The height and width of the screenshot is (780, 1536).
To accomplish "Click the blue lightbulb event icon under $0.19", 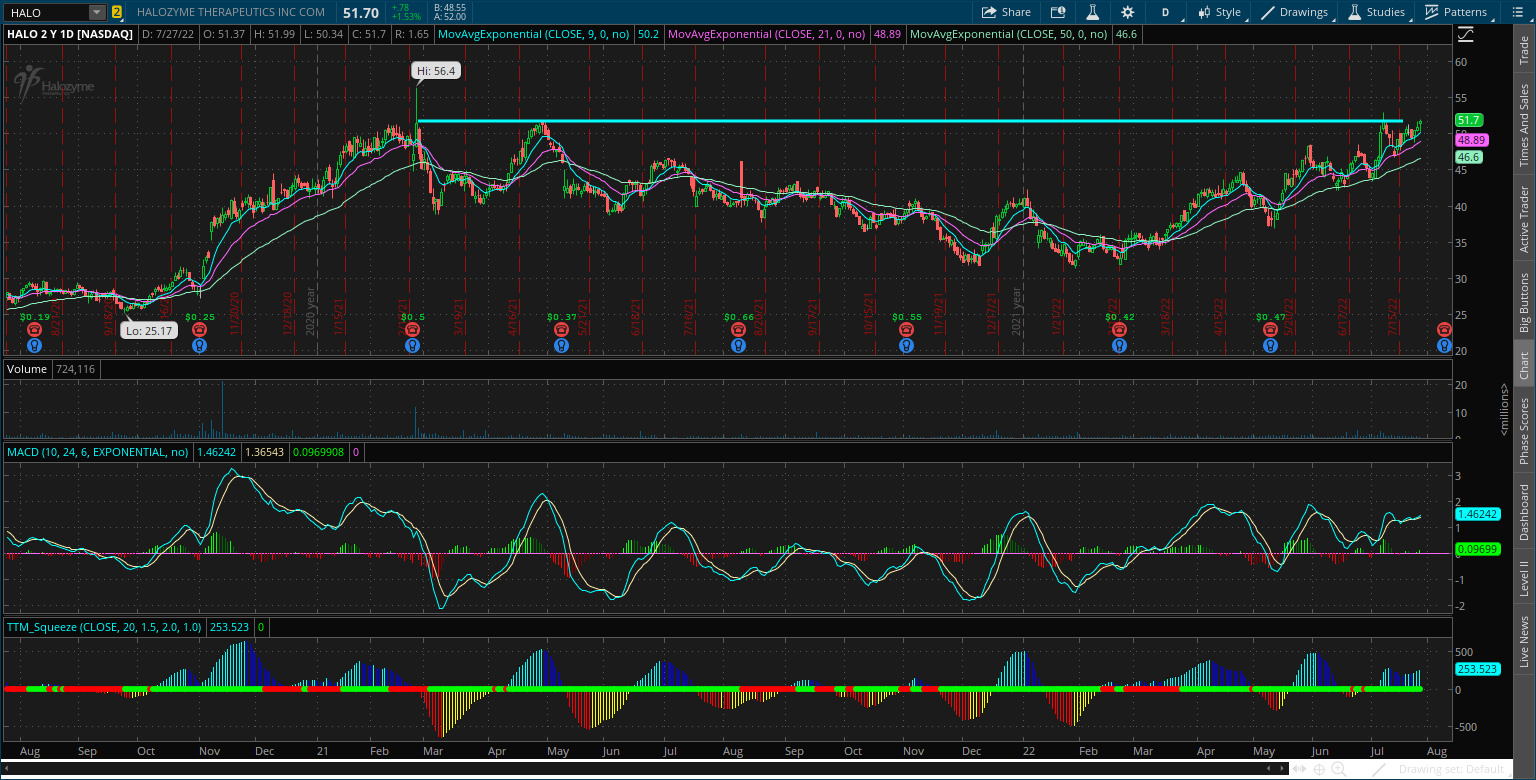I will (33, 346).
